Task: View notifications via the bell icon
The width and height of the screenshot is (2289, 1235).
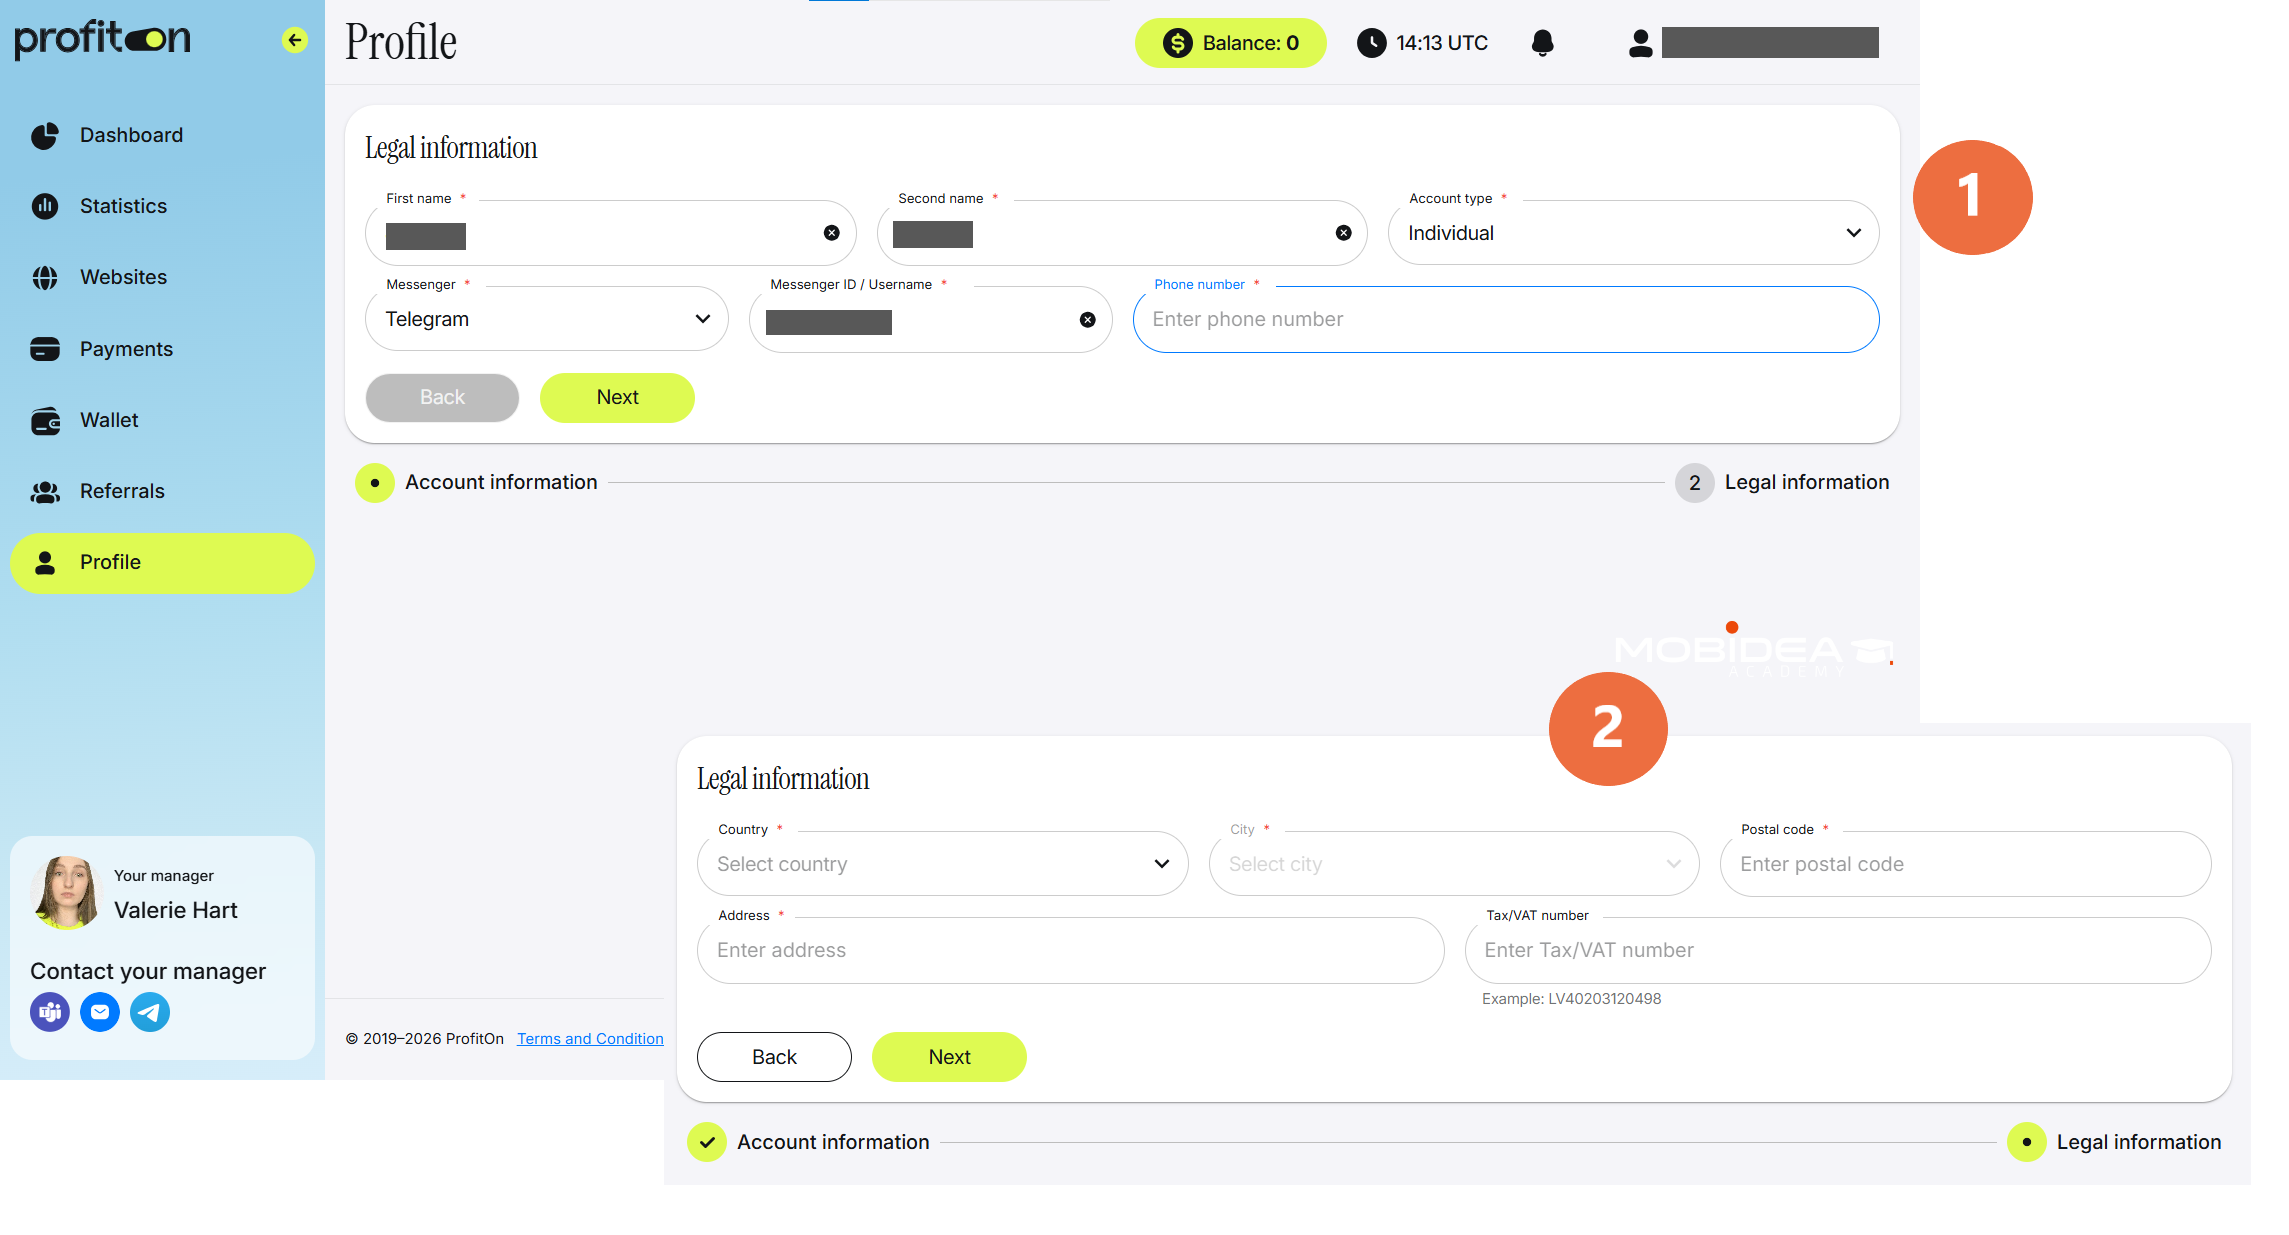Action: (1542, 42)
